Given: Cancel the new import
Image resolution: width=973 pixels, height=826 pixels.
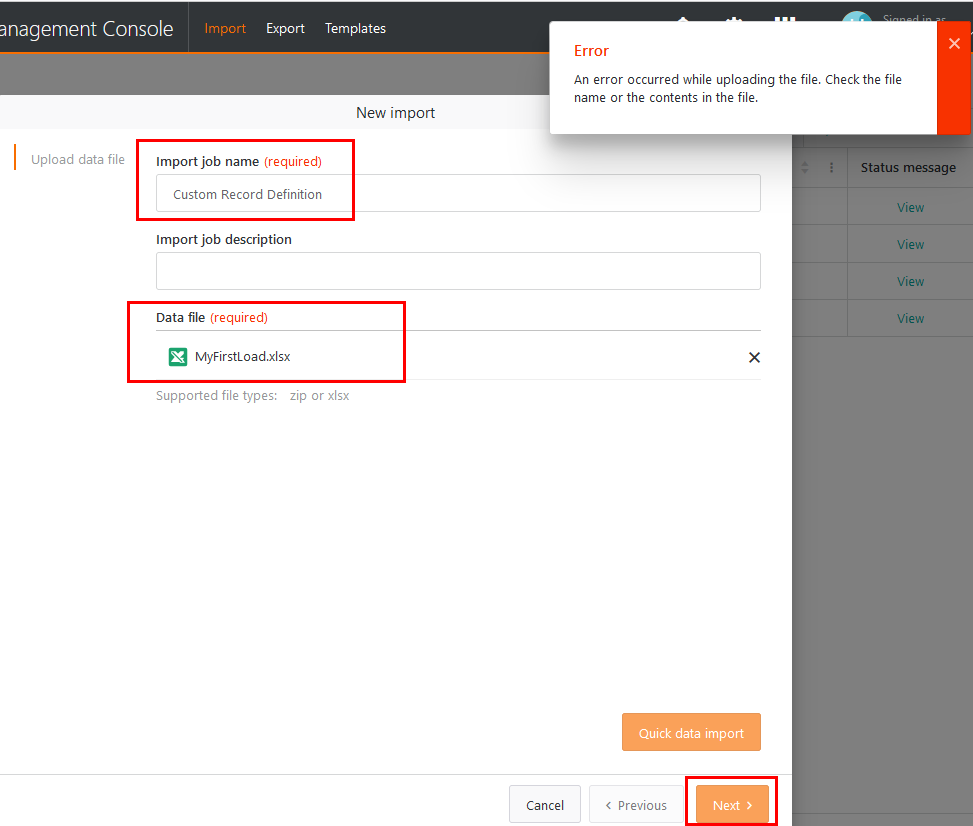Looking at the screenshot, I should tap(545, 805).
